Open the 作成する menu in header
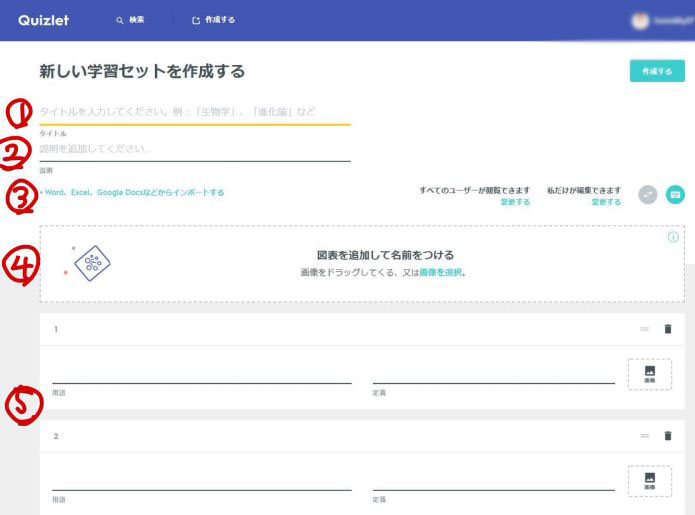Screen dimensions: 695x515 click(x=213, y=20)
